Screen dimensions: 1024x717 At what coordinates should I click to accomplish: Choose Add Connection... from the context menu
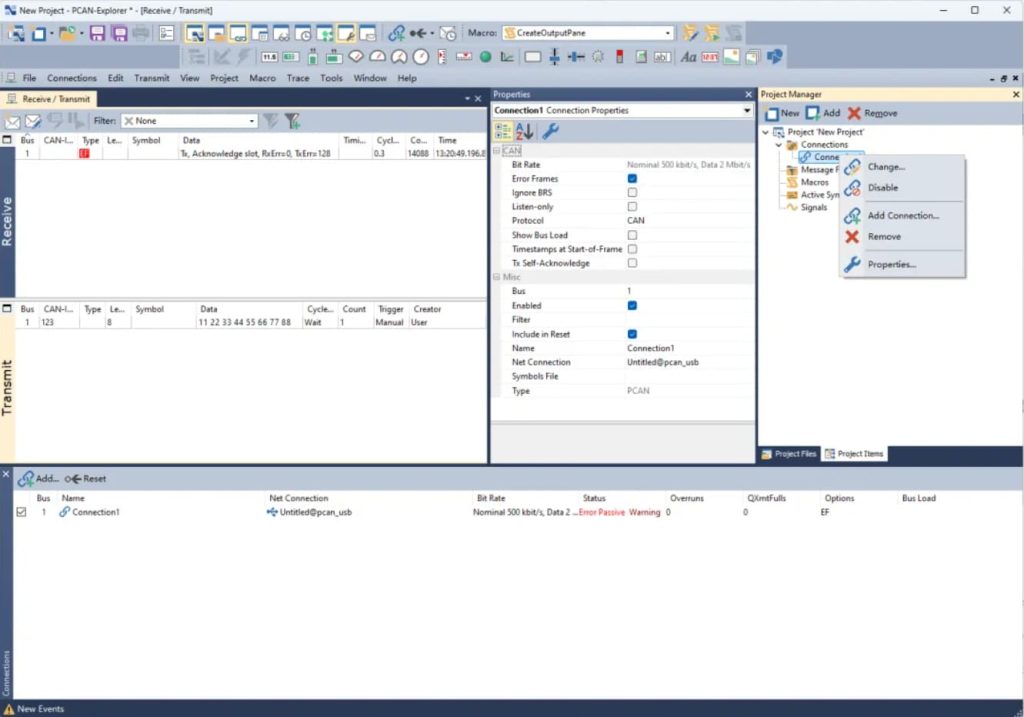903,215
